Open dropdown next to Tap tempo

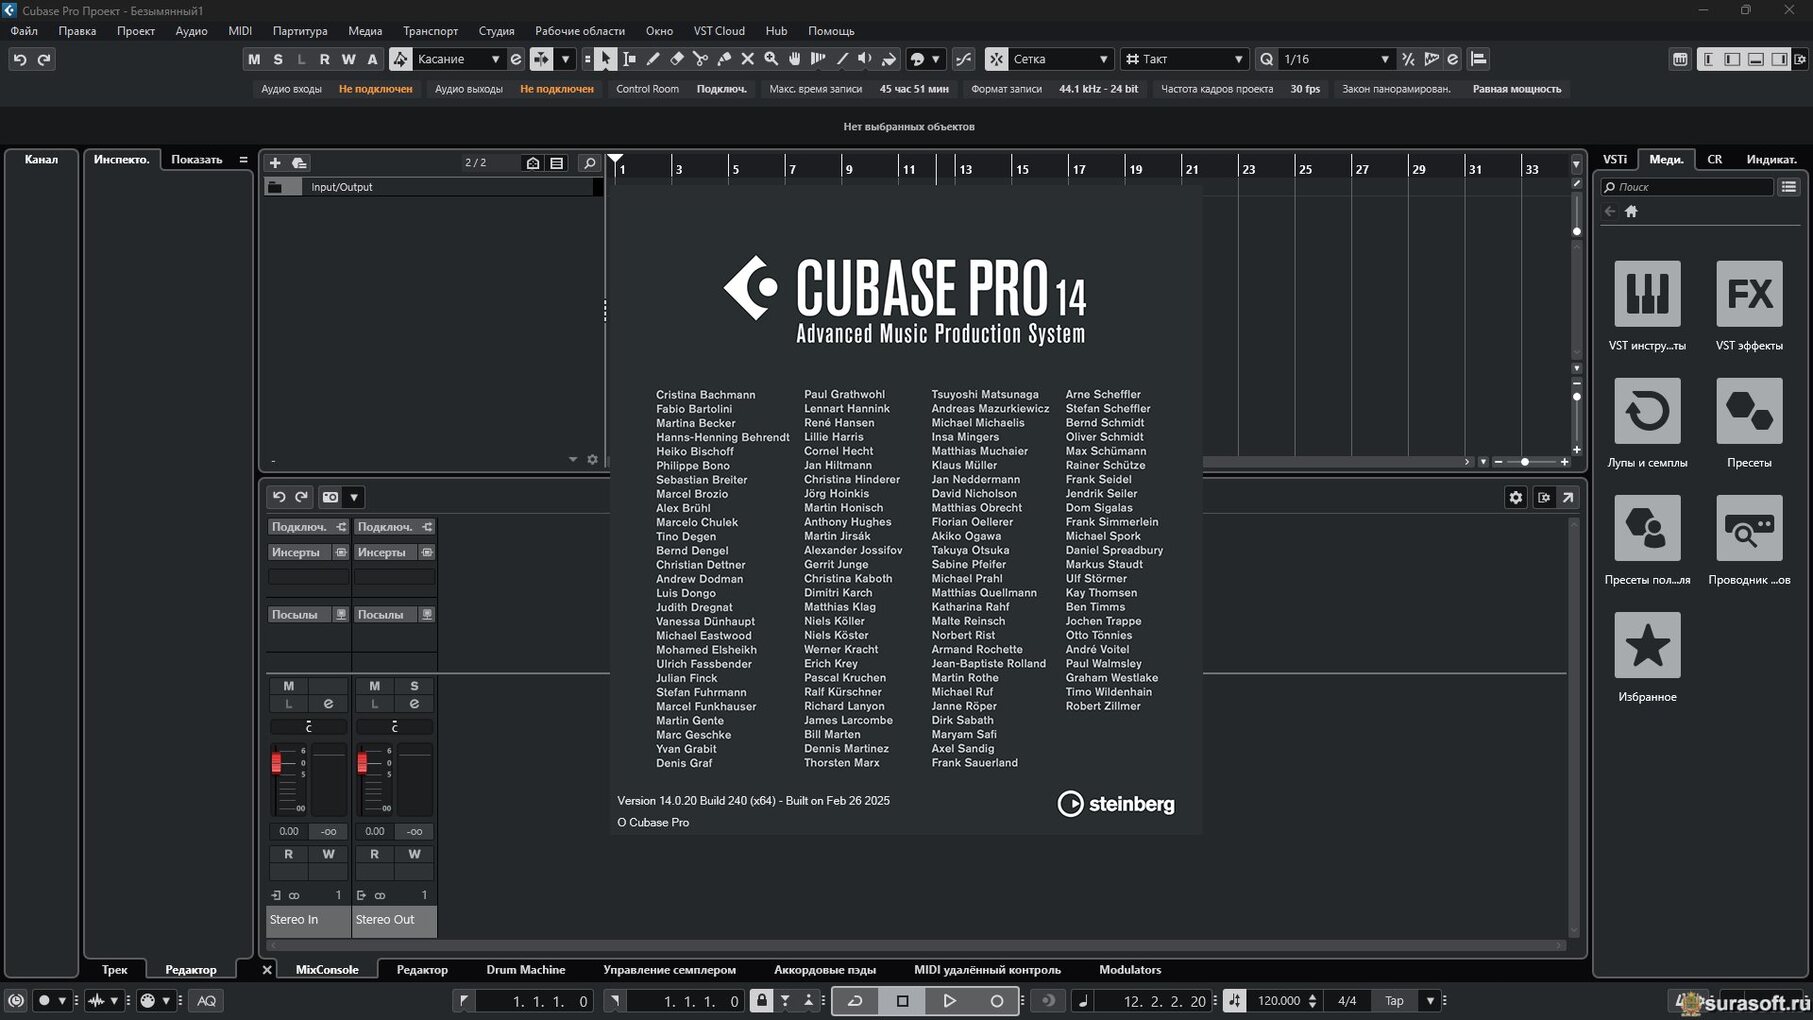pos(1430,1000)
